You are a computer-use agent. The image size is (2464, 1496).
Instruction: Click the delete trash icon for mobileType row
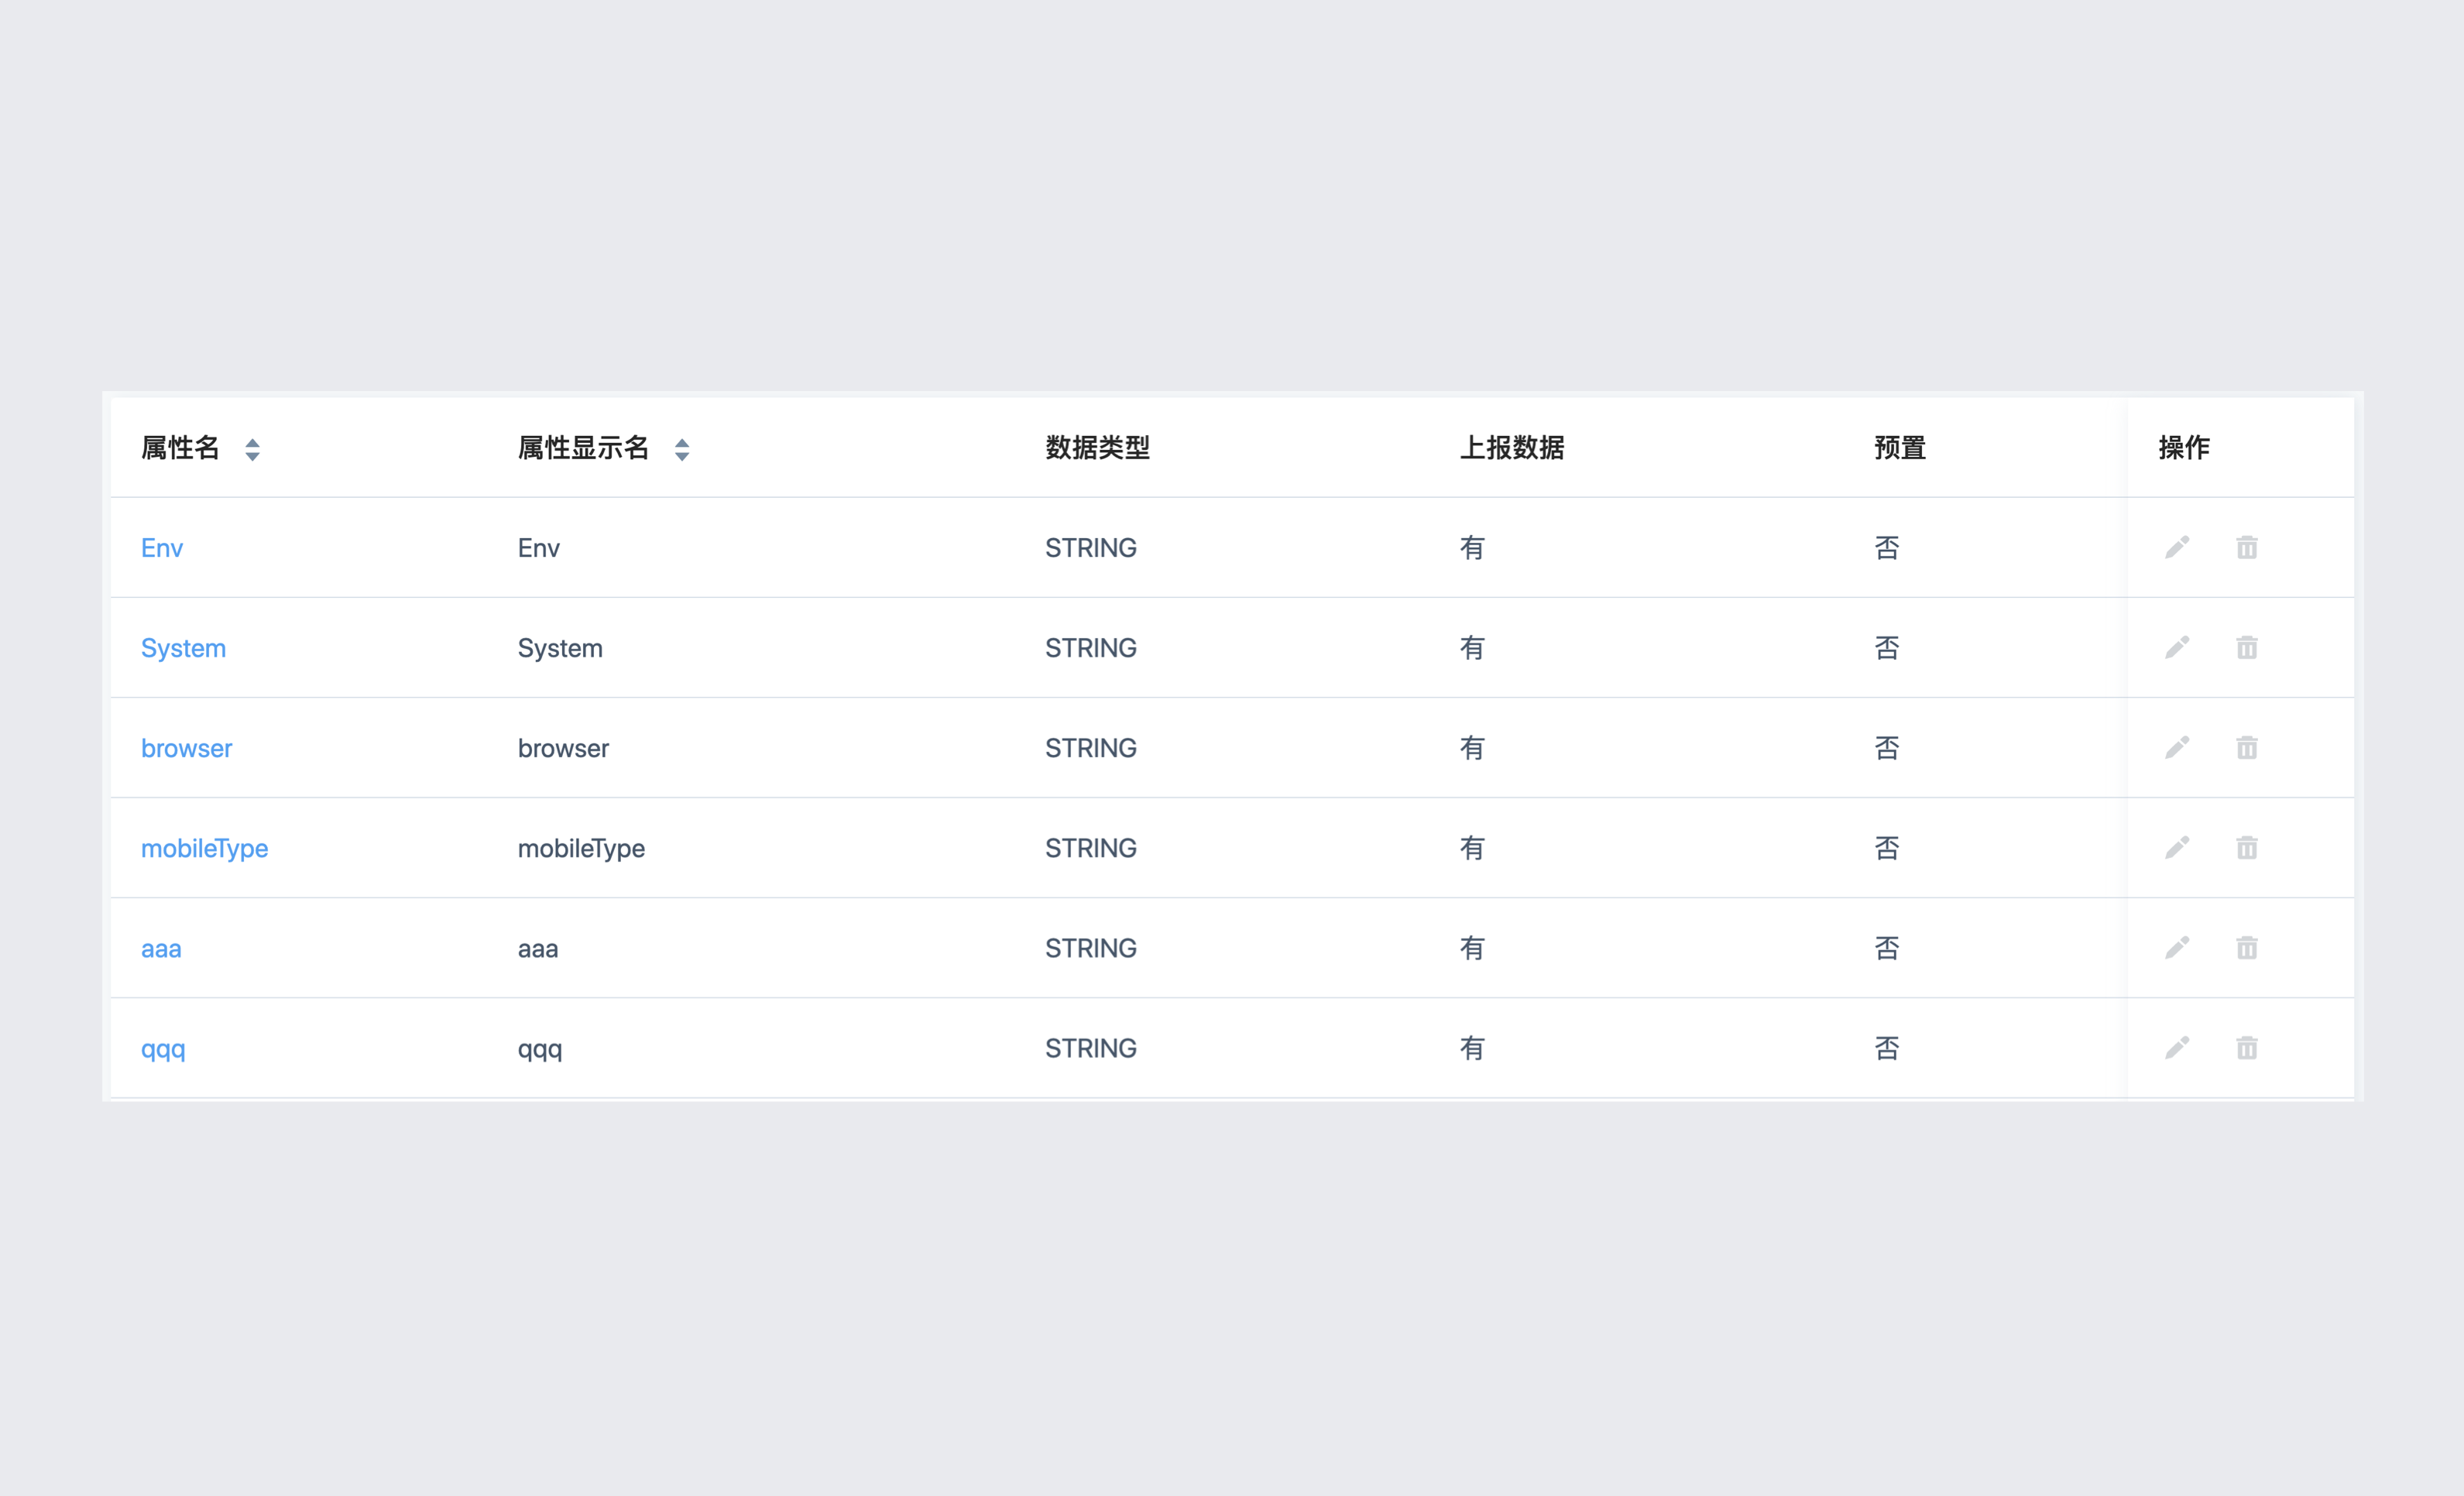pos(2247,848)
